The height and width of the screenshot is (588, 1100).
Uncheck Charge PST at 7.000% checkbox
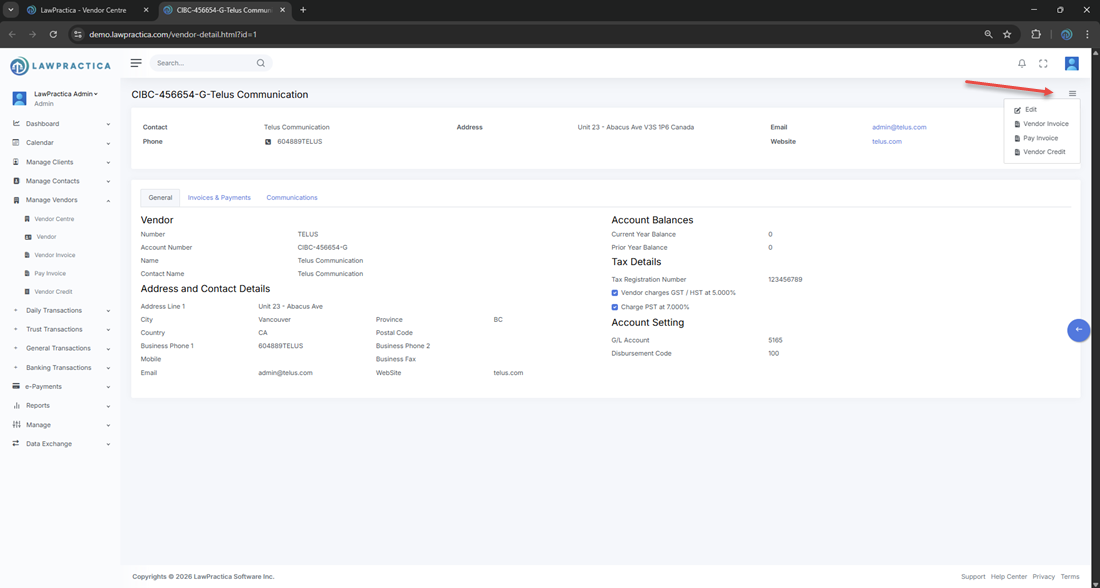click(x=615, y=307)
